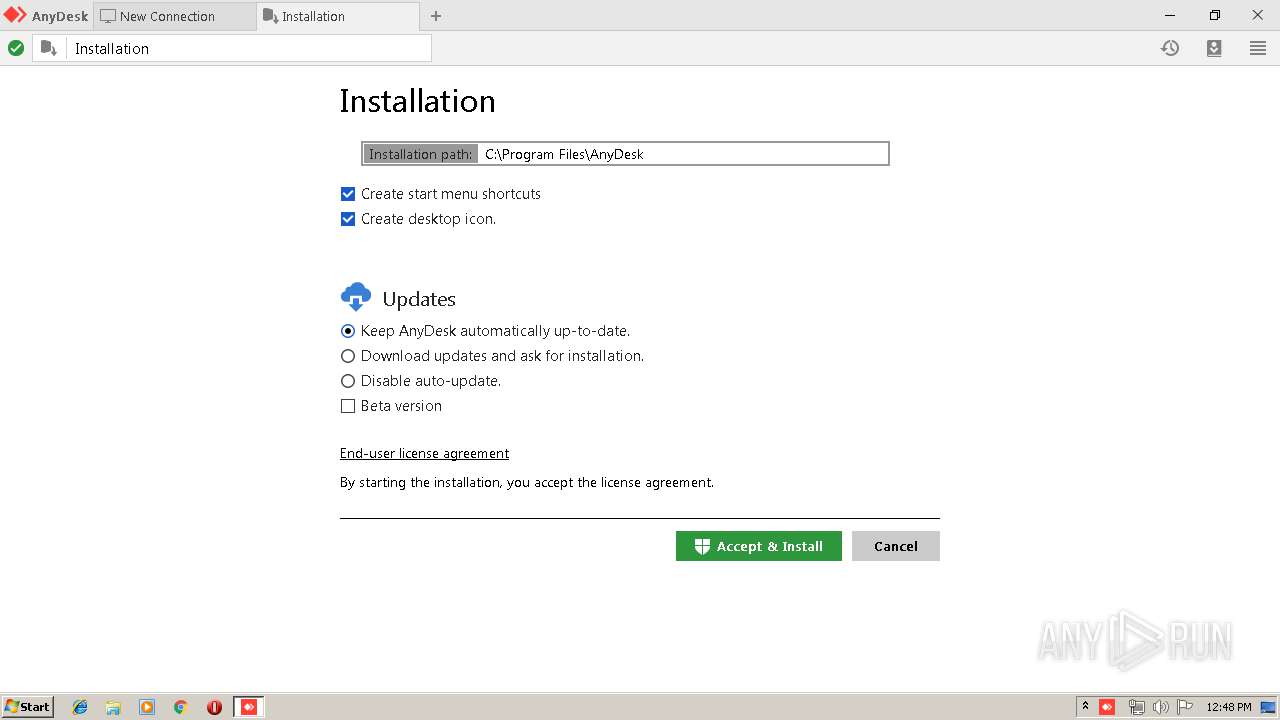Click the Updates cloud icon
Image resolution: width=1280 pixels, height=720 pixels.
pyautogui.click(x=356, y=297)
